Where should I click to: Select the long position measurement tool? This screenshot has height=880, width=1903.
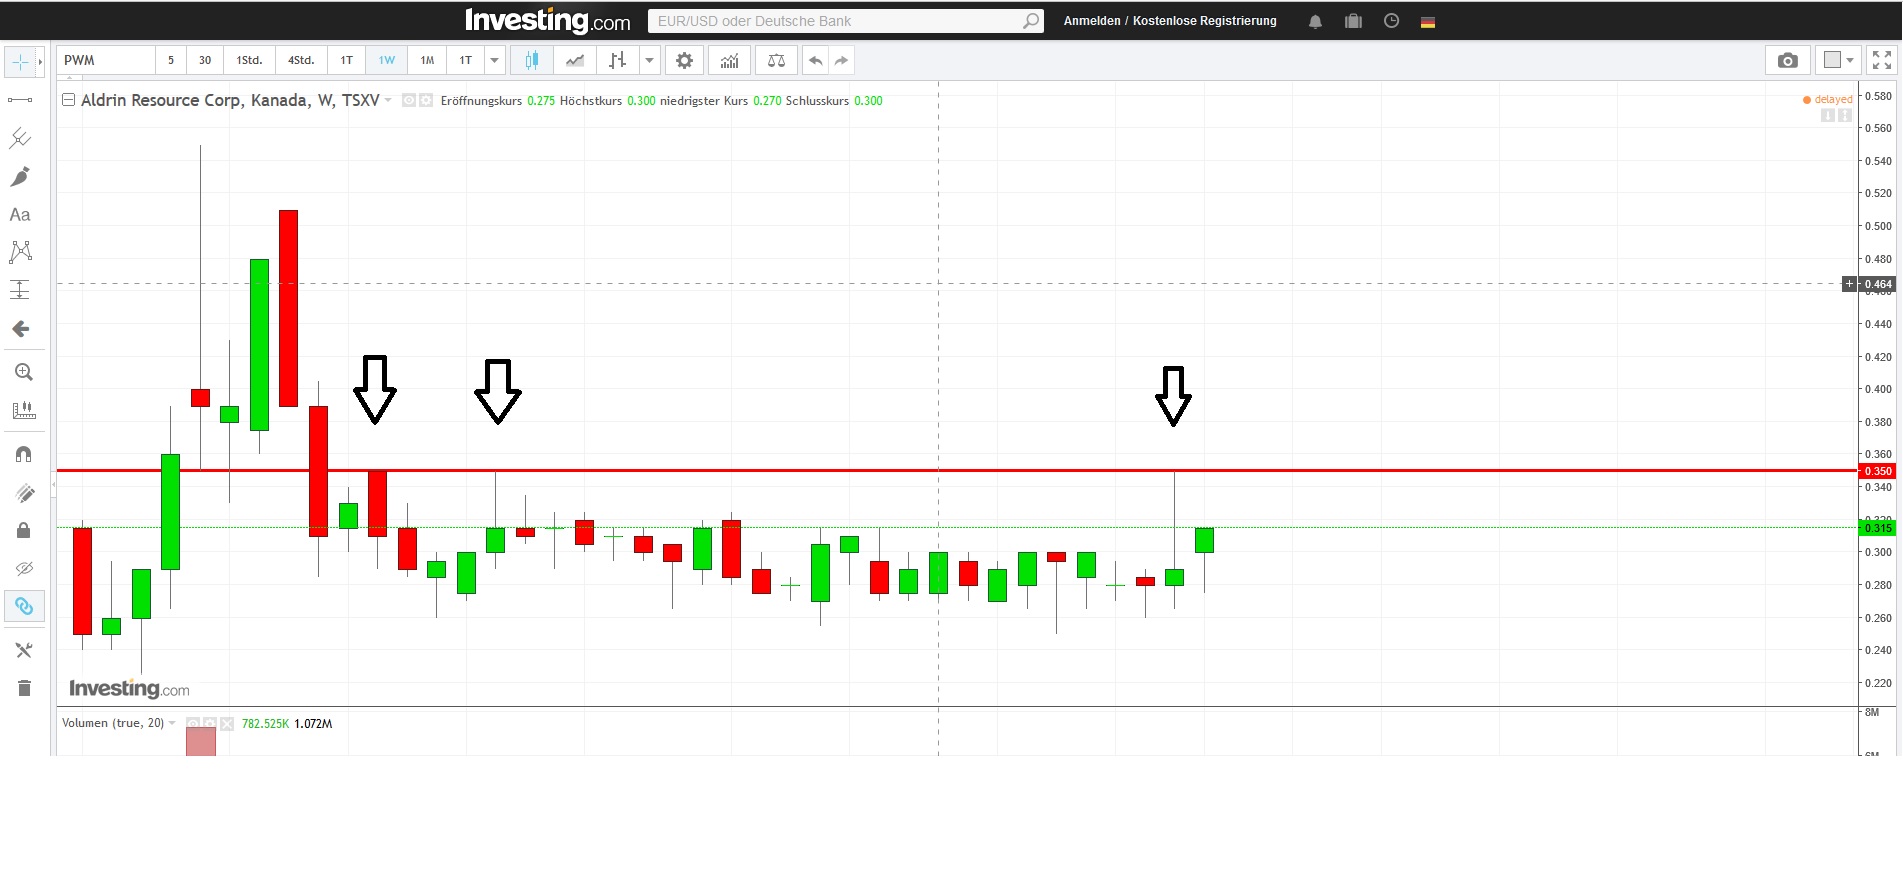[20, 290]
